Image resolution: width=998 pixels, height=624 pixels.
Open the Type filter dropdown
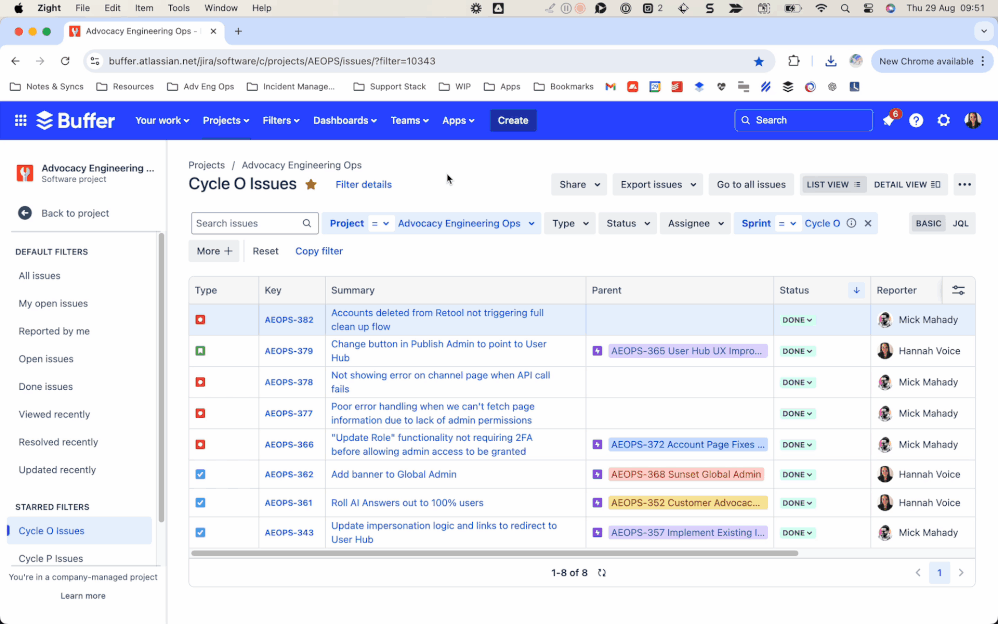coord(570,223)
